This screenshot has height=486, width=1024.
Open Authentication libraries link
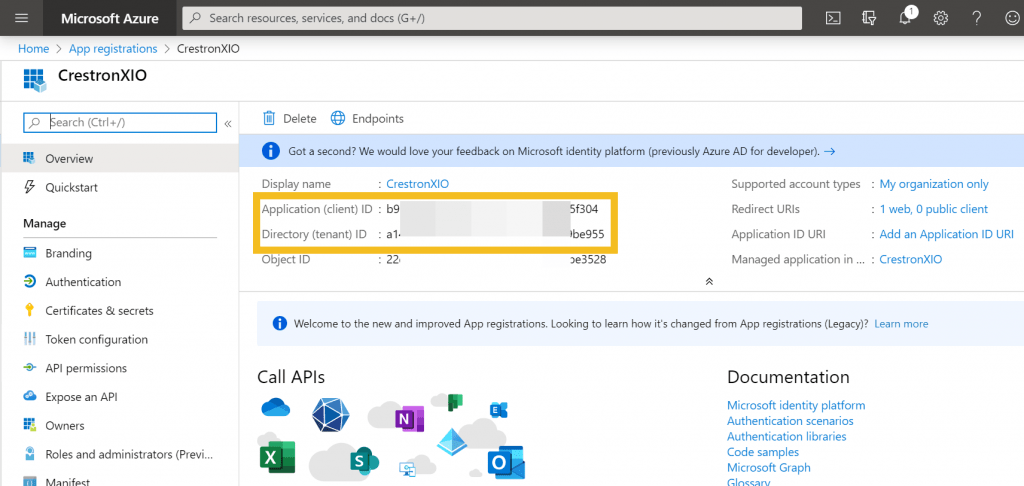tap(786, 436)
